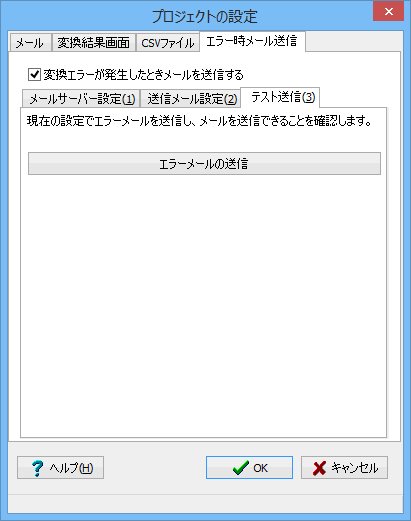This screenshot has height=521, width=411.
Task: Go to the メールサーバー設定(1) sub-tab
Action: pos(81,99)
